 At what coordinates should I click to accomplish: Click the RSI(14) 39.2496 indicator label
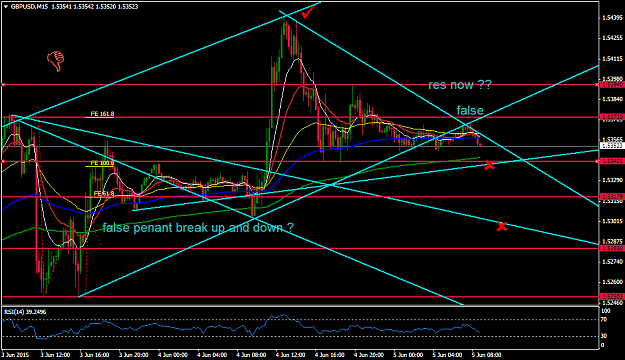pyautogui.click(x=25, y=312)
